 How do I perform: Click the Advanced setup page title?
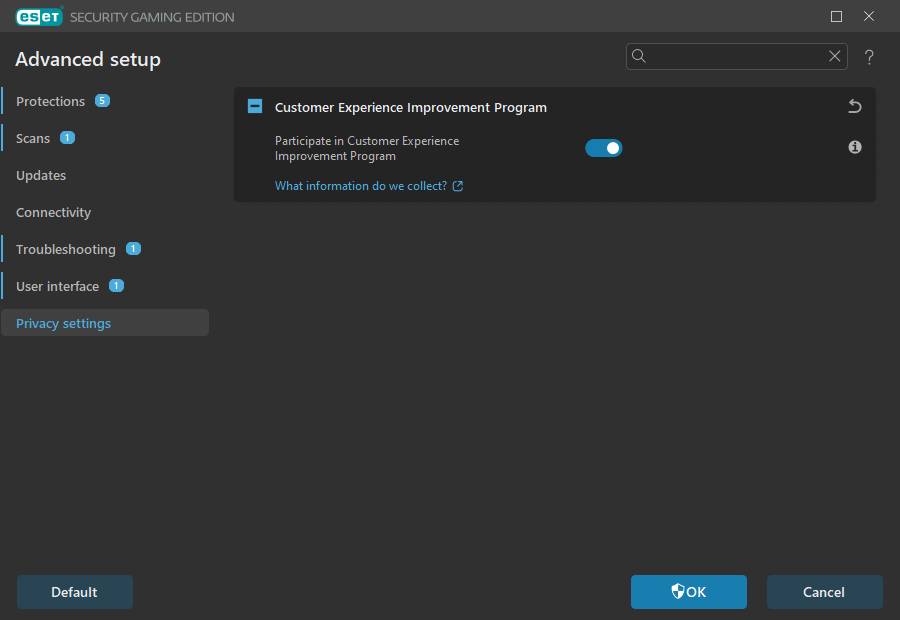coord(88,60)
